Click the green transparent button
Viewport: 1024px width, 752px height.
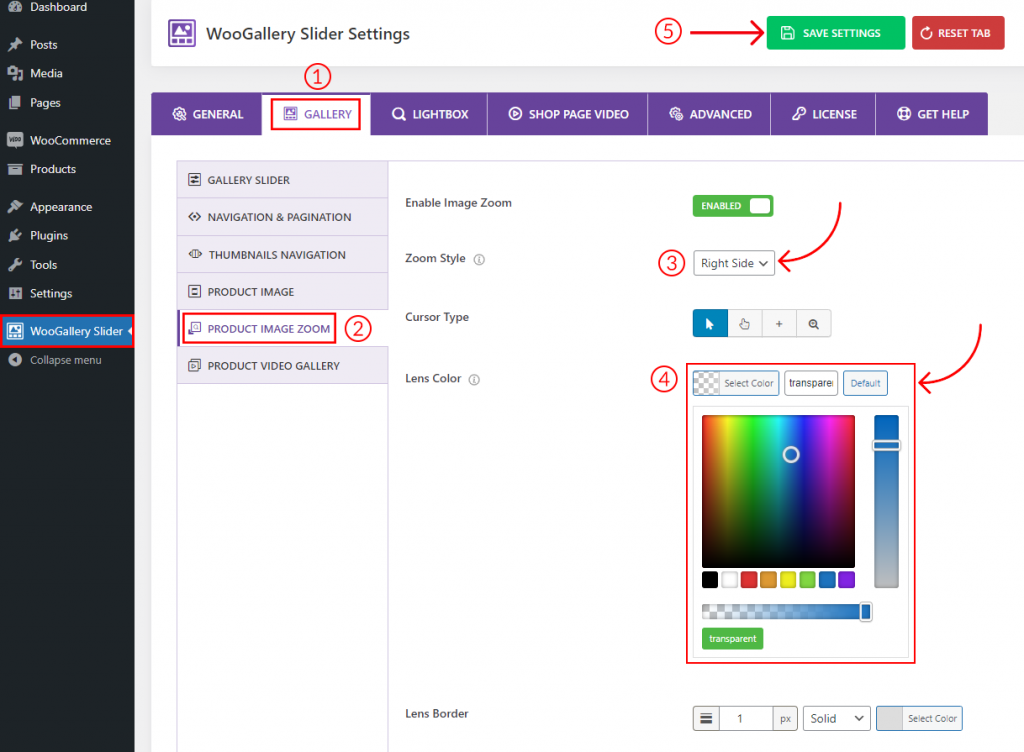point(733,638)
